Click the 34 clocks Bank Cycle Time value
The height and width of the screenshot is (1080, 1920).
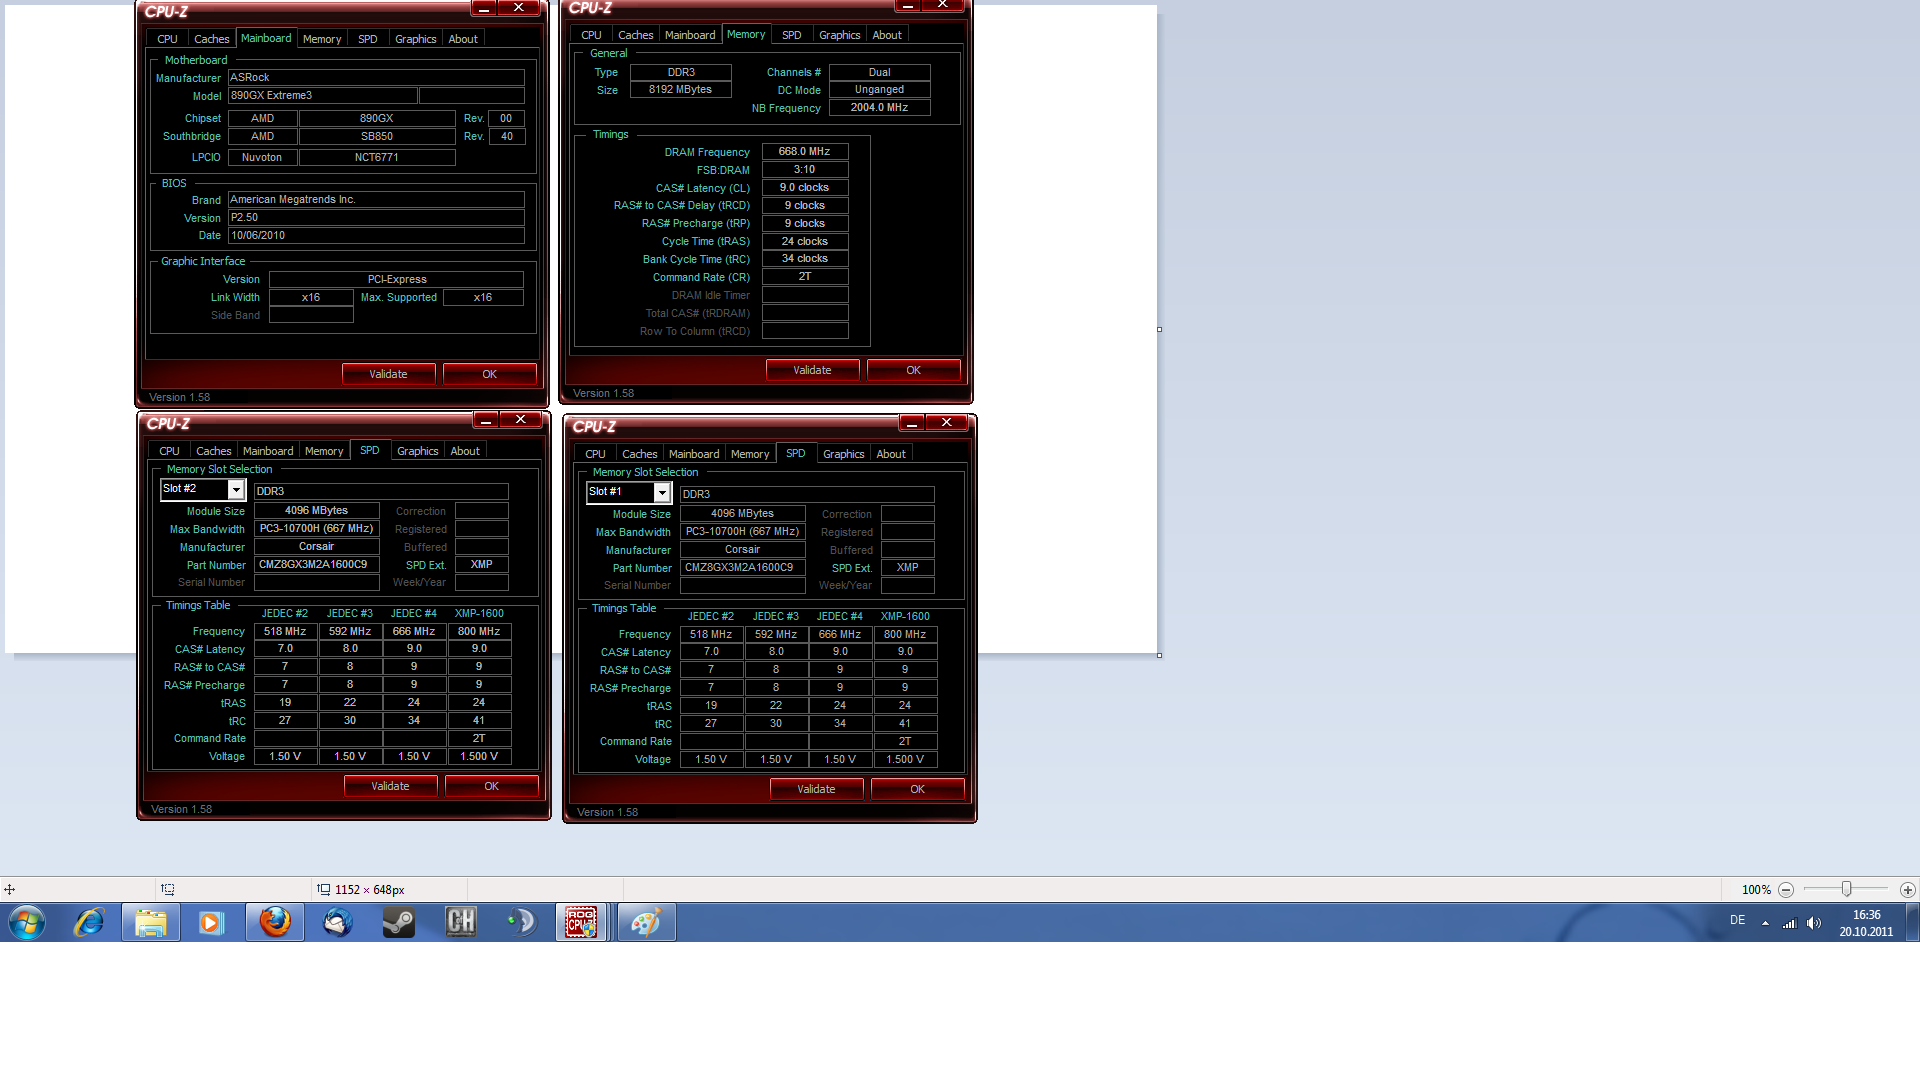[x=805, y=258]
